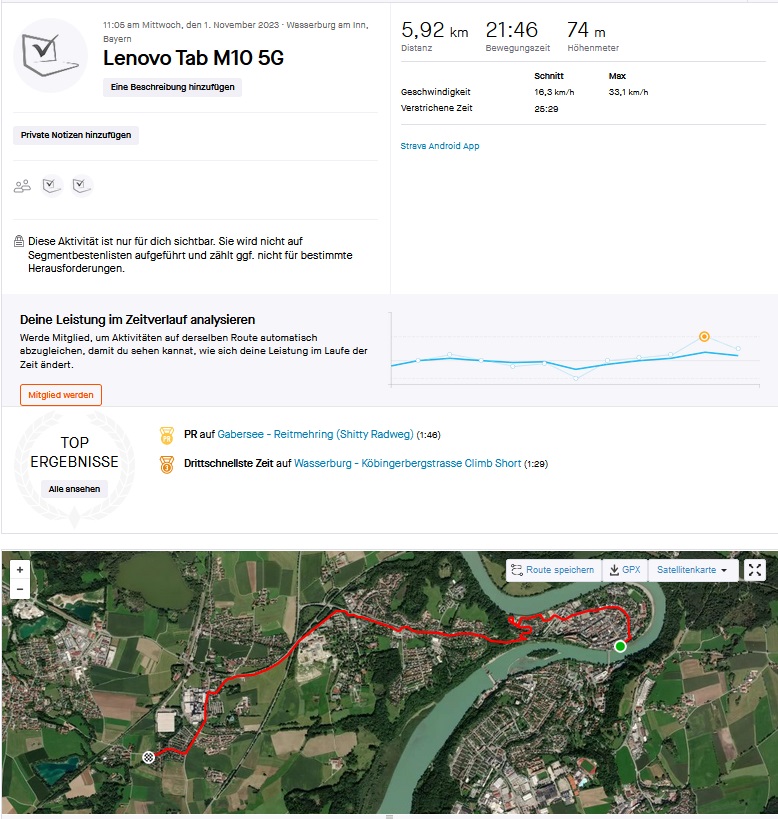The width and height of the screenshot is (778, 819).
Task: Open the Köbingerbergstrasse Climb Short segment link
Action: coord(407,464)
